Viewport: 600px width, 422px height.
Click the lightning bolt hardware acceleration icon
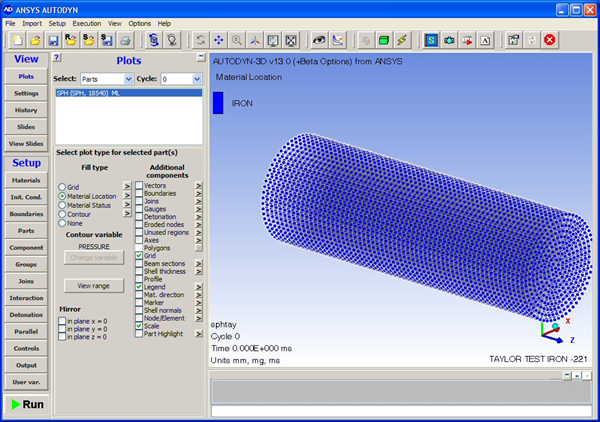[402, 40]
